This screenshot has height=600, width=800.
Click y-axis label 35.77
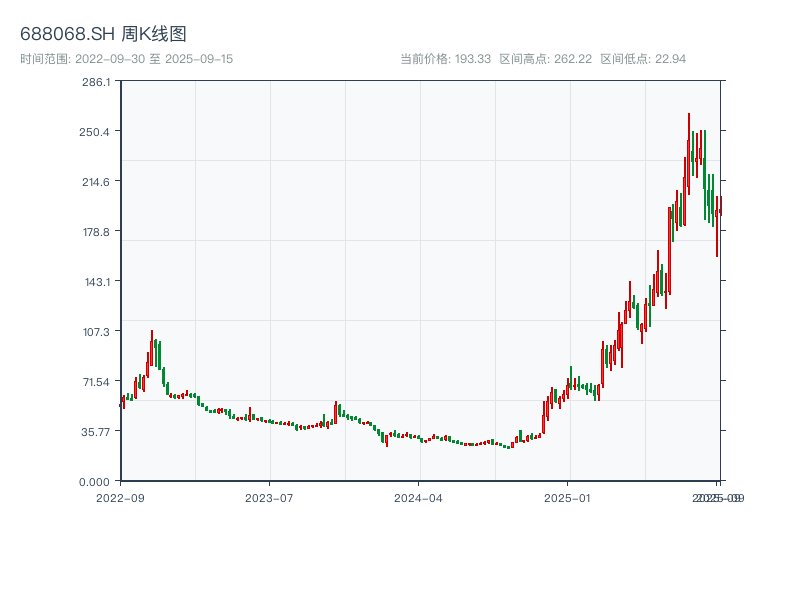point(95,432)
